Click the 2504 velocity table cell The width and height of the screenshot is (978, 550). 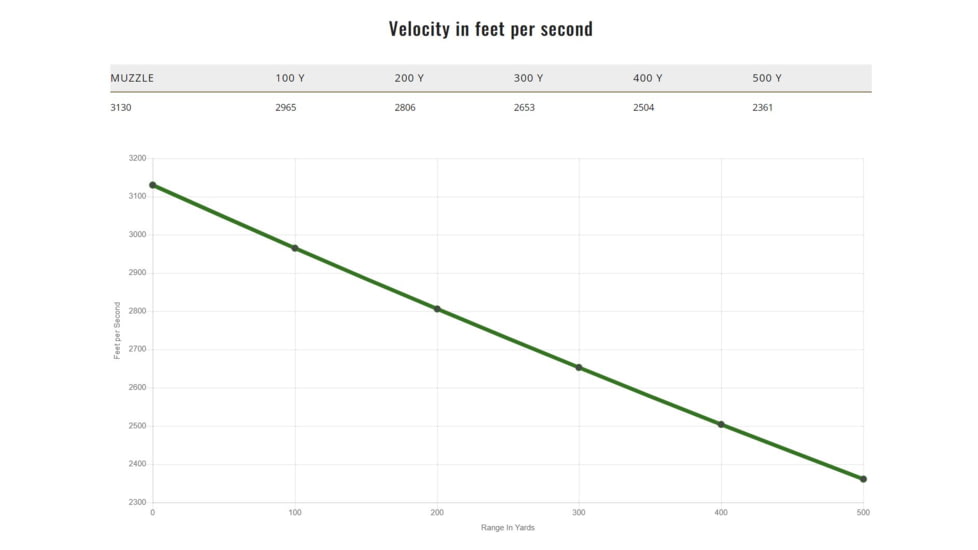coord(644,107)
